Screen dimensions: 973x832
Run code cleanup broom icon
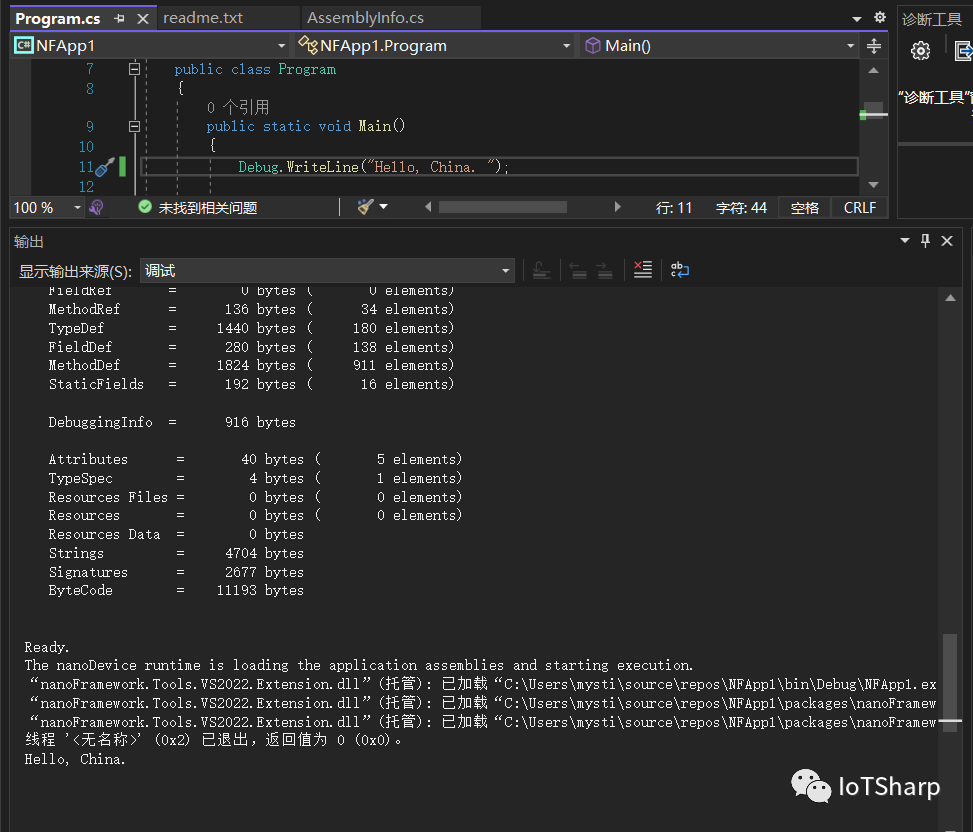(x=365, y=207)
